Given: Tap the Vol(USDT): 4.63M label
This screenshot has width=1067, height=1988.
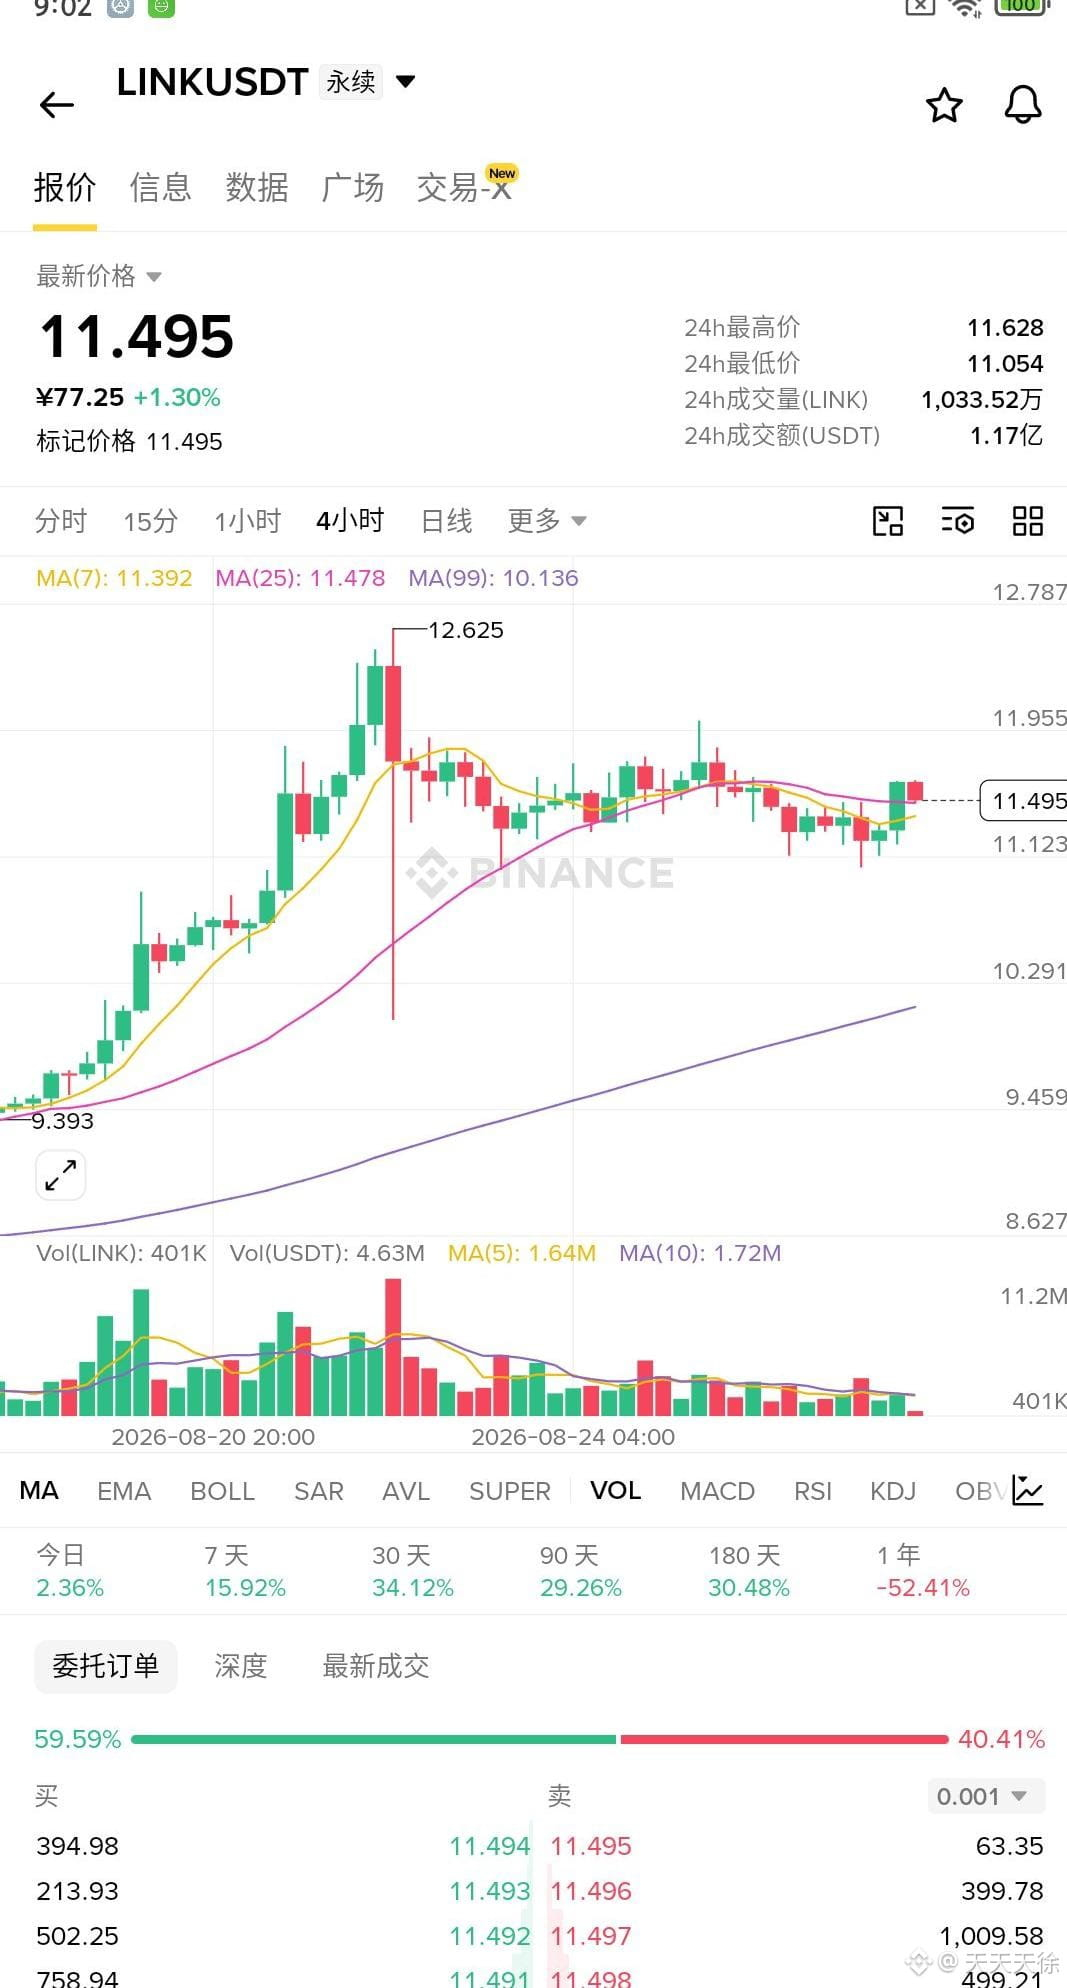Looking at the screenshot, I should tap(327, 1253).
